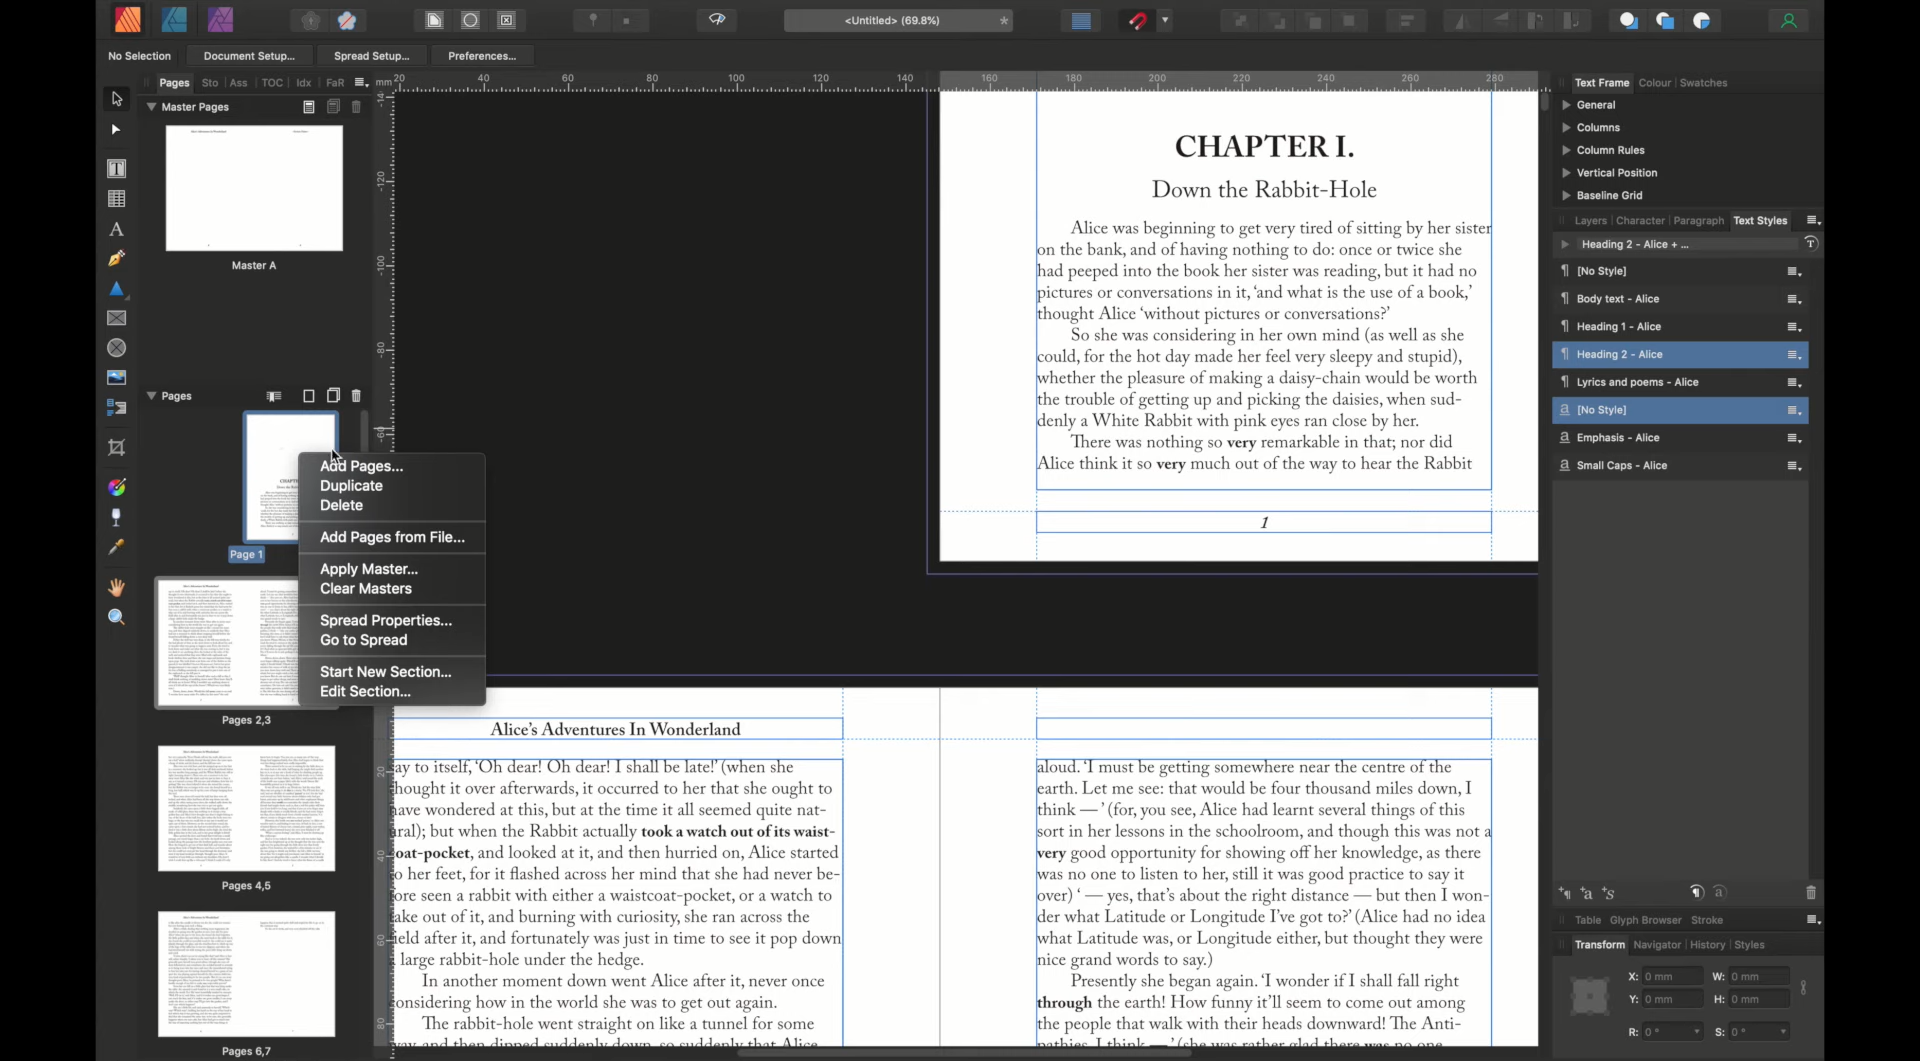Select the Fill gradient tool
The image size is (1920, 1061).
[117, 488]
